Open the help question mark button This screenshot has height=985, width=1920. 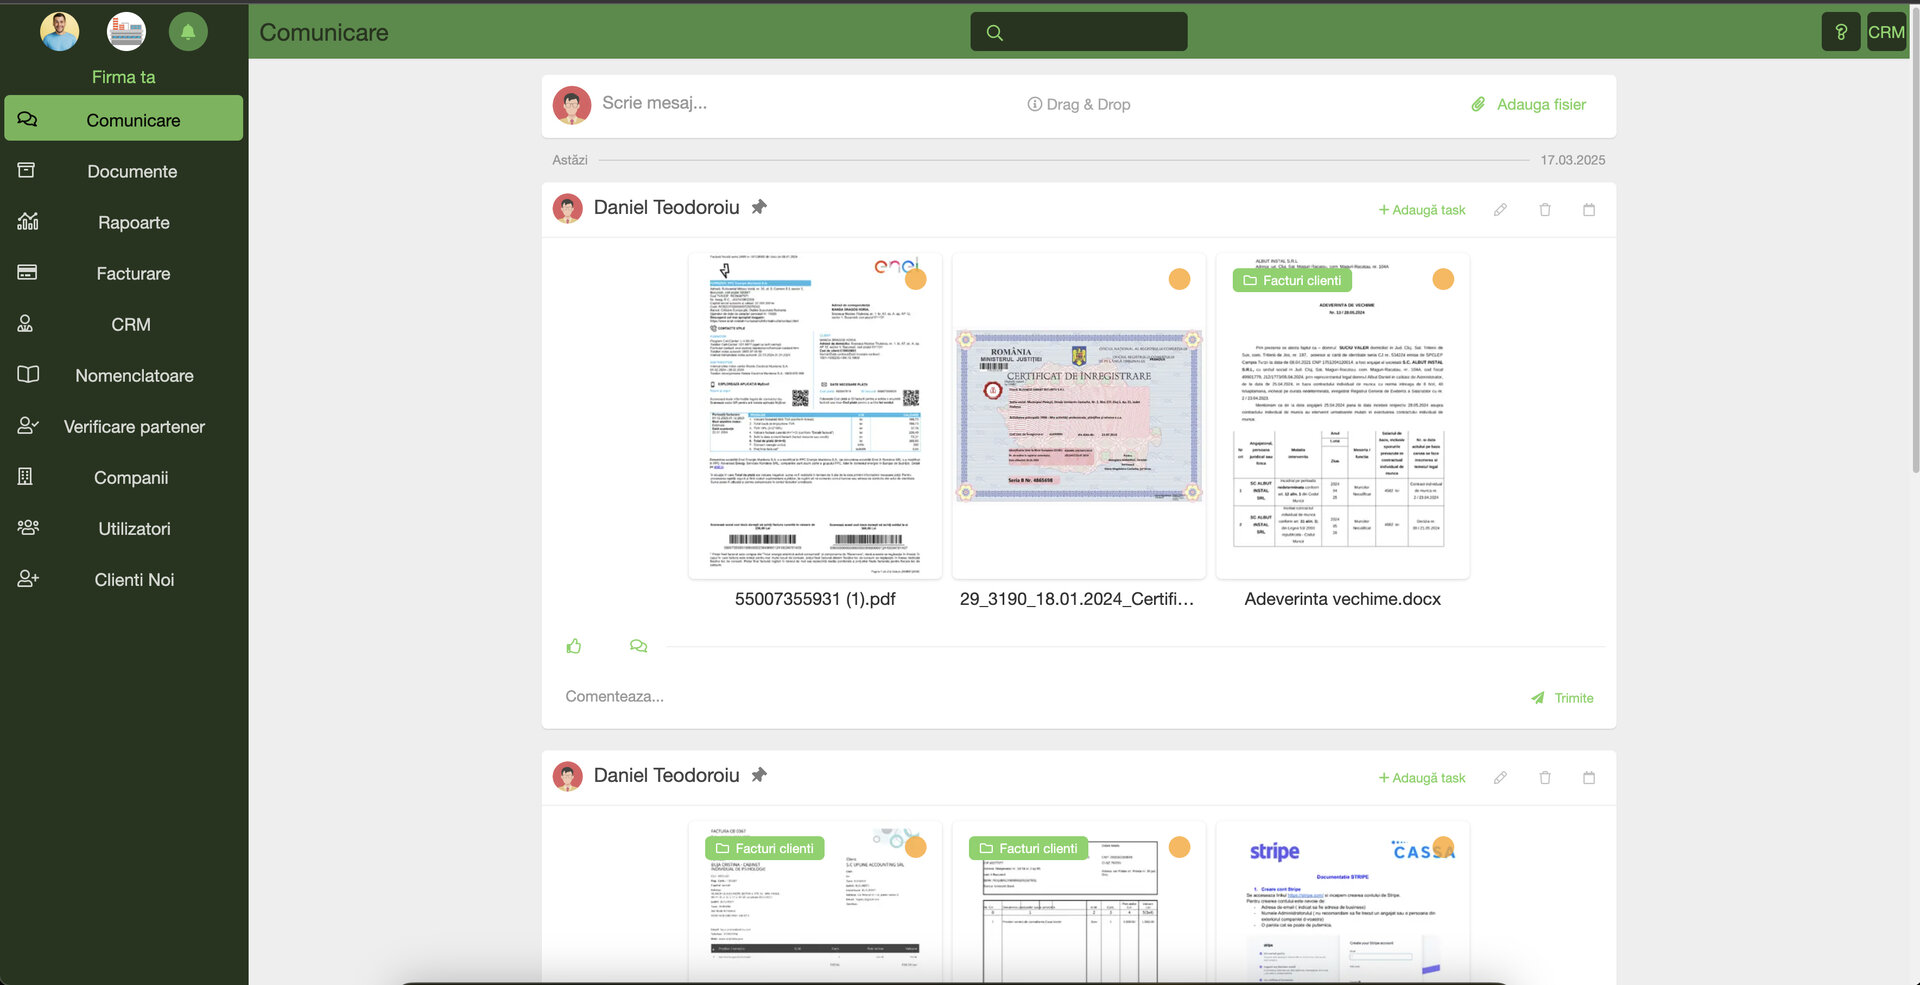pos(1841,32)
